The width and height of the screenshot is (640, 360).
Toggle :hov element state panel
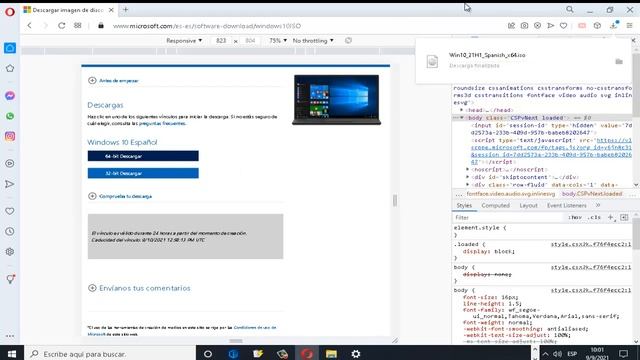(575, 218)
